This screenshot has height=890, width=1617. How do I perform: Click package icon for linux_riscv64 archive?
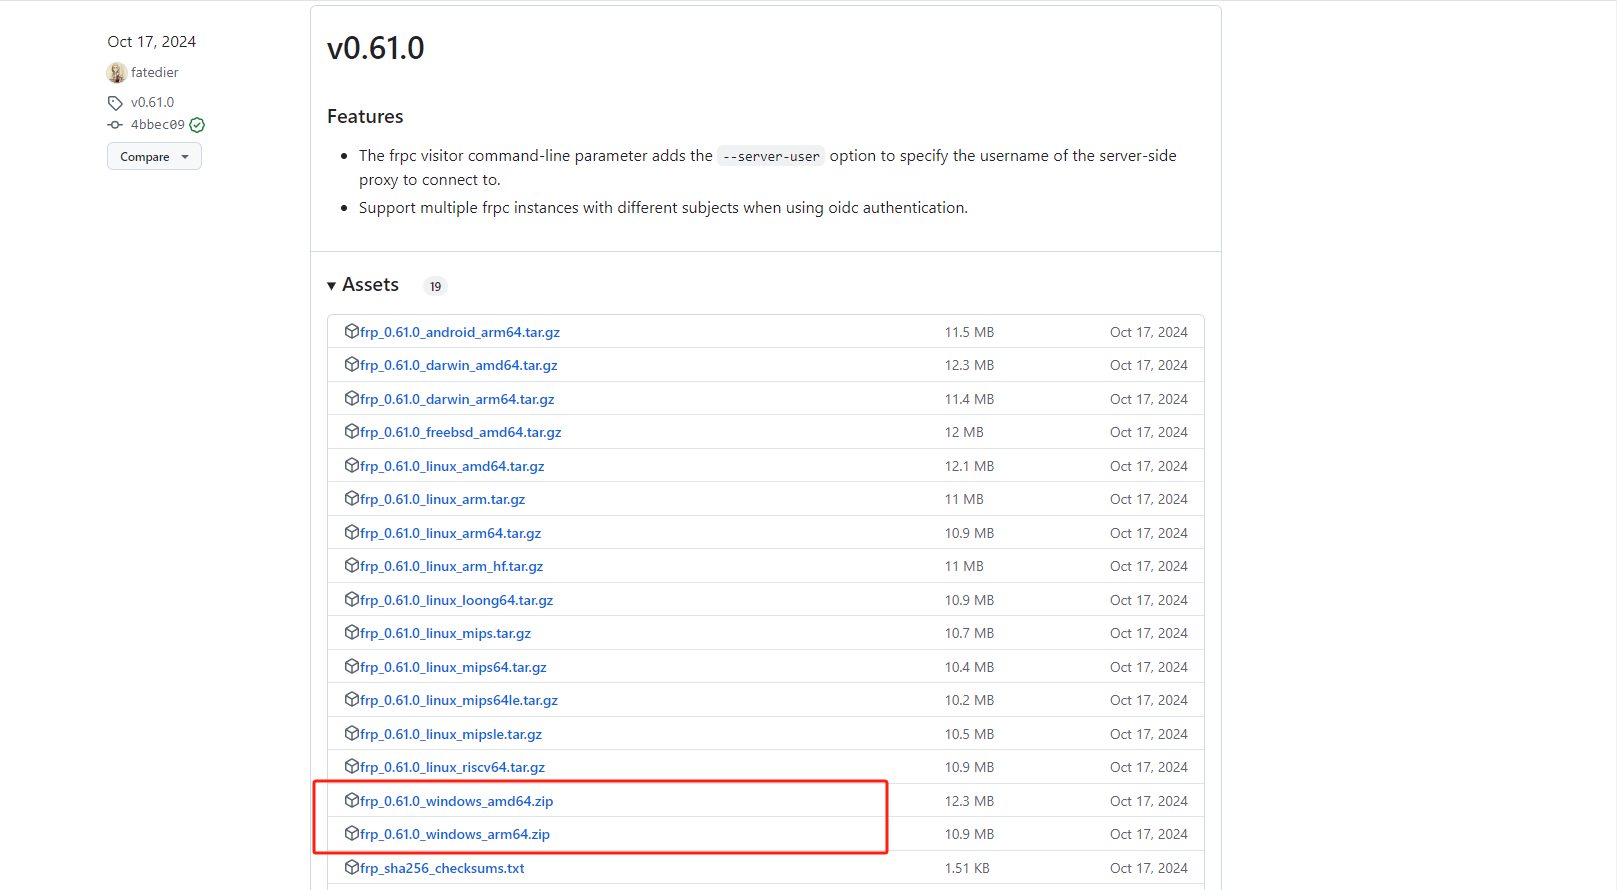(x=352, y=766)
